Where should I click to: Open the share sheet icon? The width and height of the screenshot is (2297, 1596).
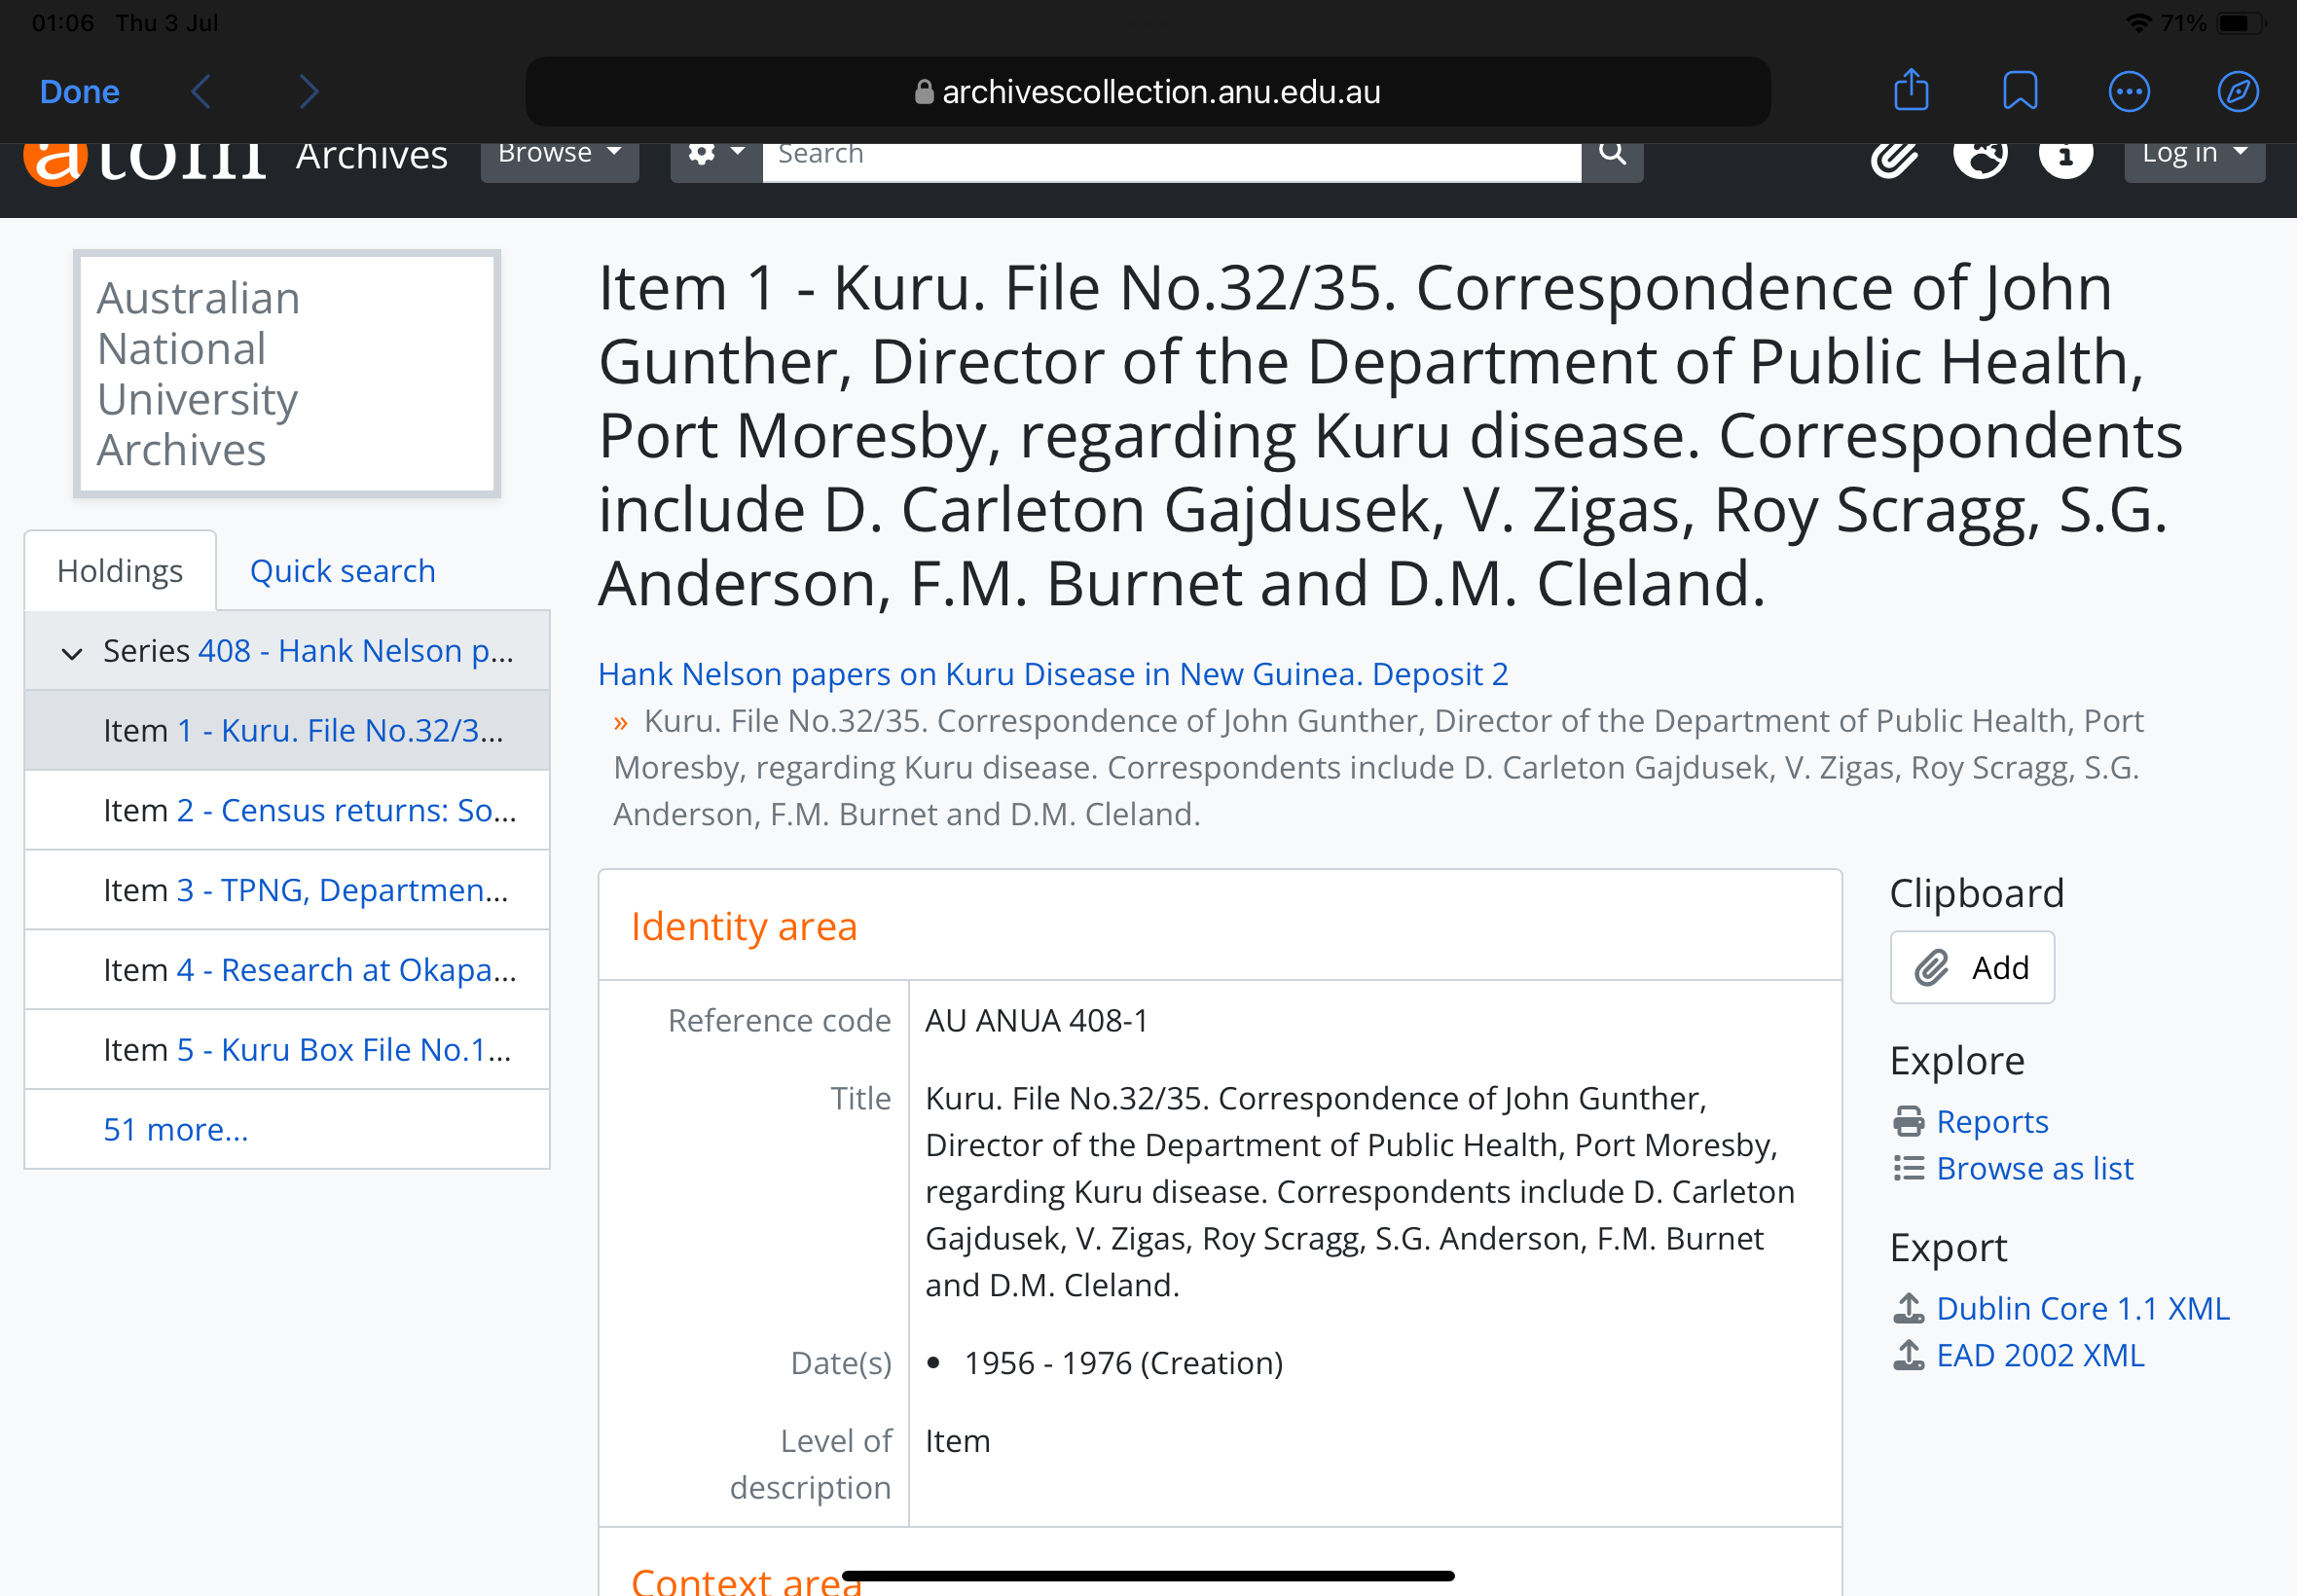tap(1910, 90)
